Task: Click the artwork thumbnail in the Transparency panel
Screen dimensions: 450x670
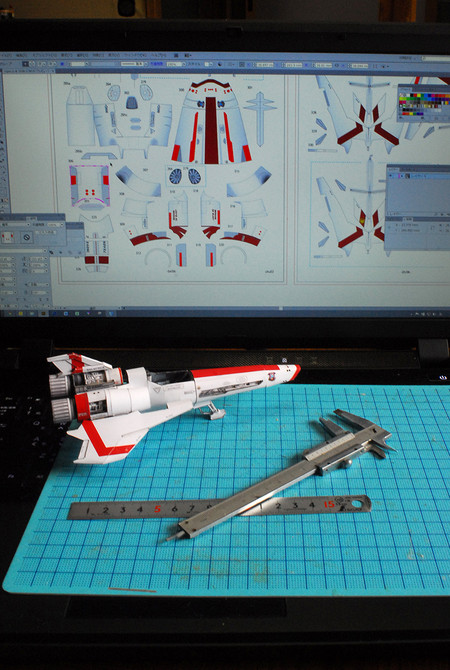Action: click(8, 237)
